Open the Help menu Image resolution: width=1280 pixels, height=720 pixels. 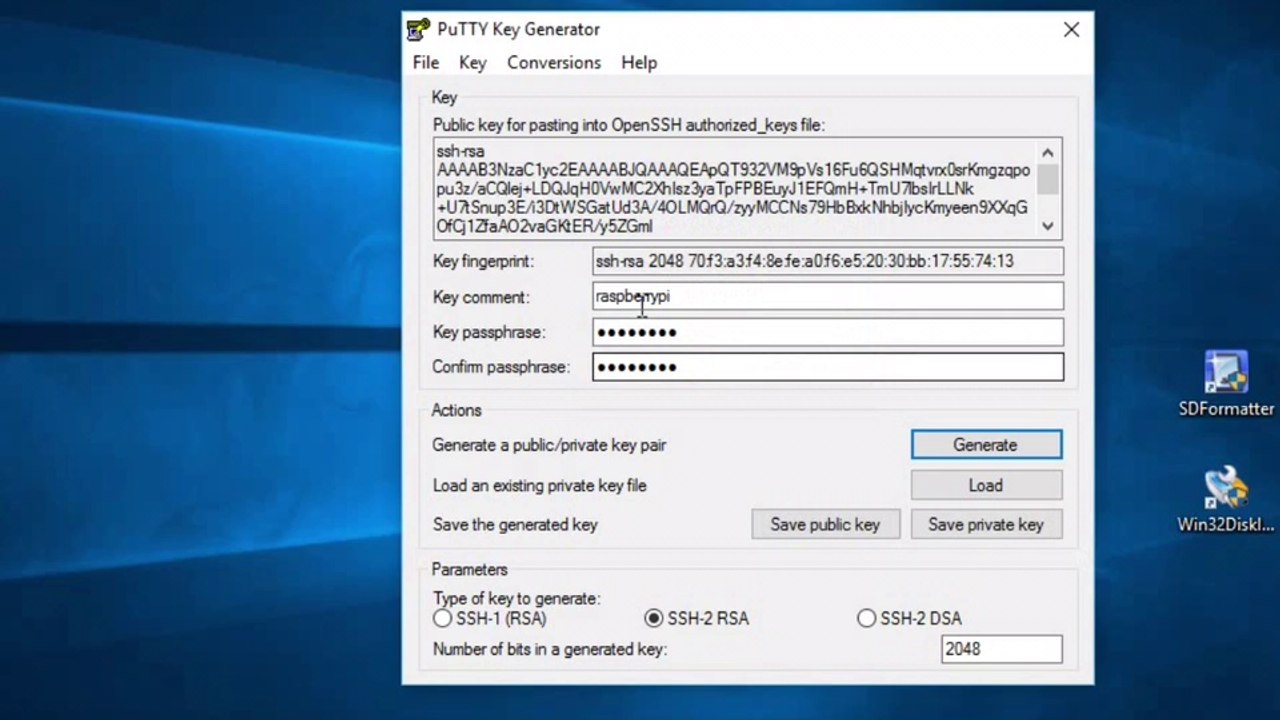(x=639, y=62)
